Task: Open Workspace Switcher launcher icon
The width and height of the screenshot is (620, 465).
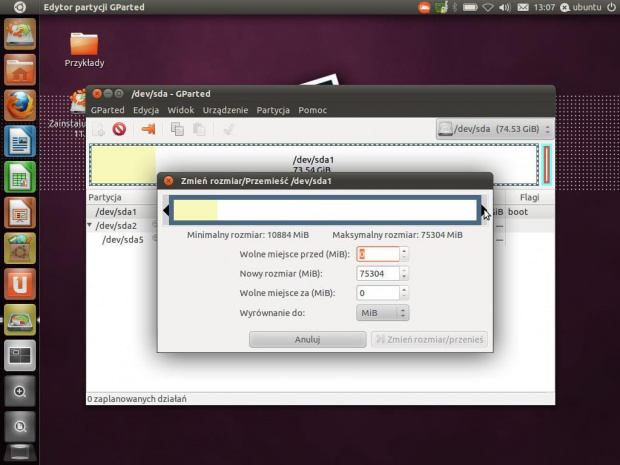Action: pyautogui.click(x=20, y=355)
